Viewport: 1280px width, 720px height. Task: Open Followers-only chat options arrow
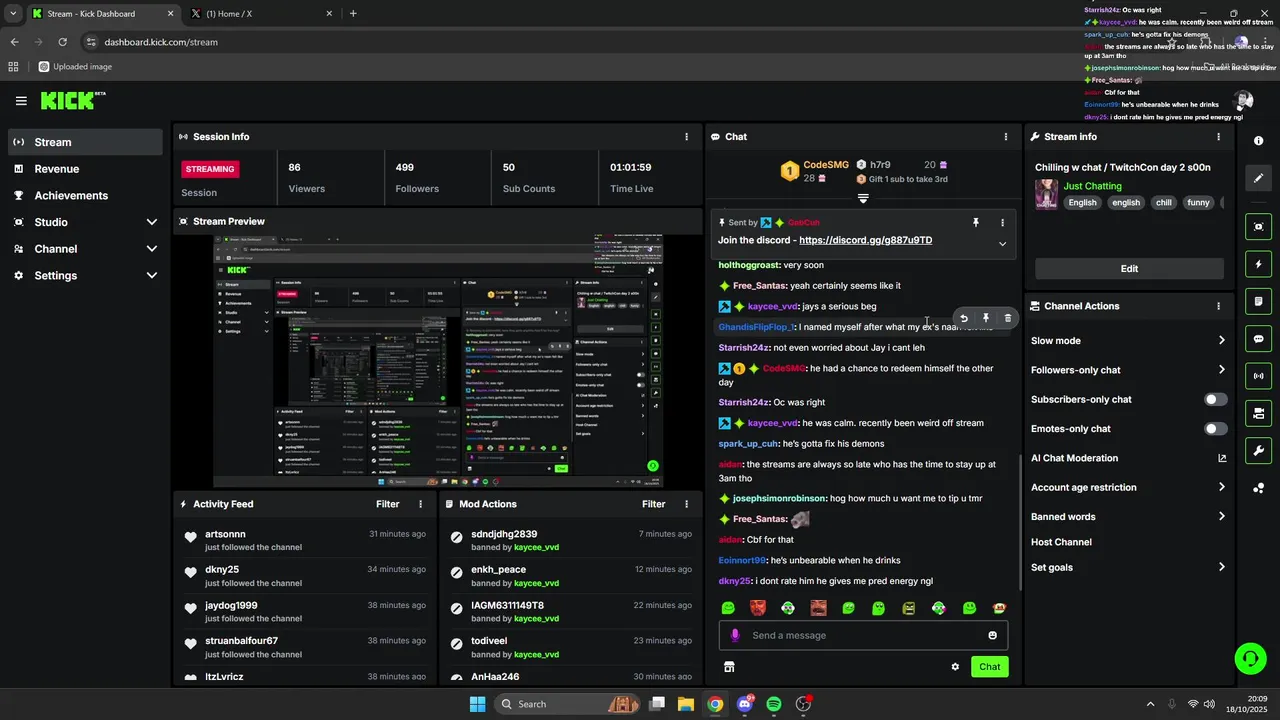[1221, 370]
